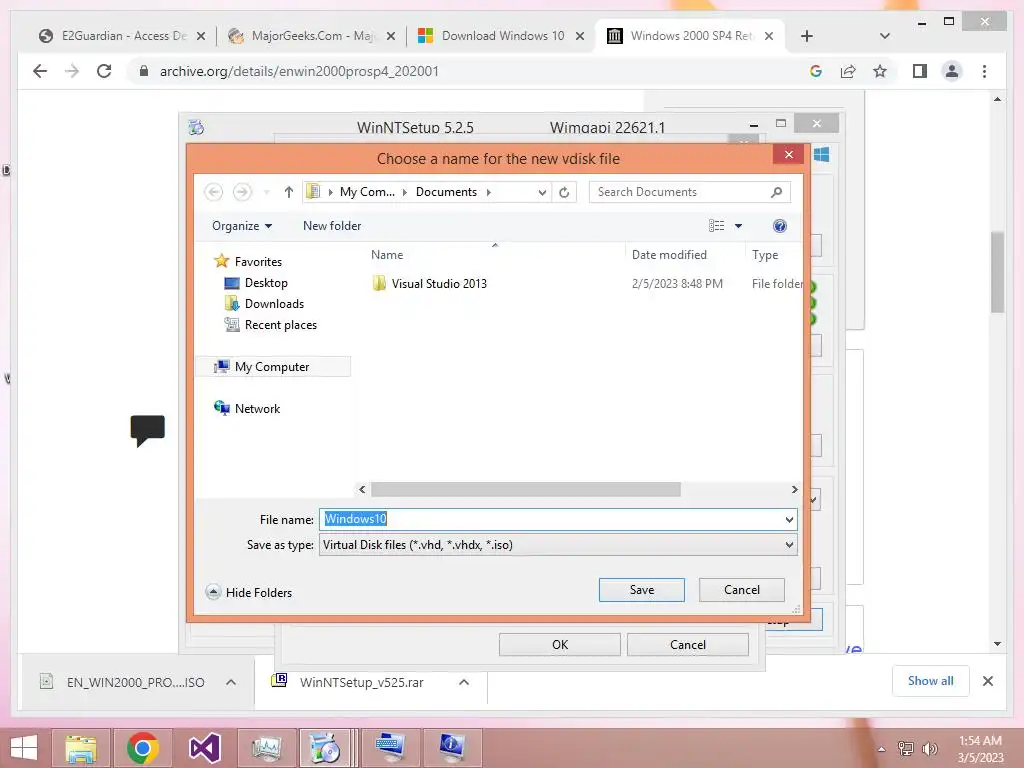
Task: Sort by Name column header
Action: coord(387,255)
